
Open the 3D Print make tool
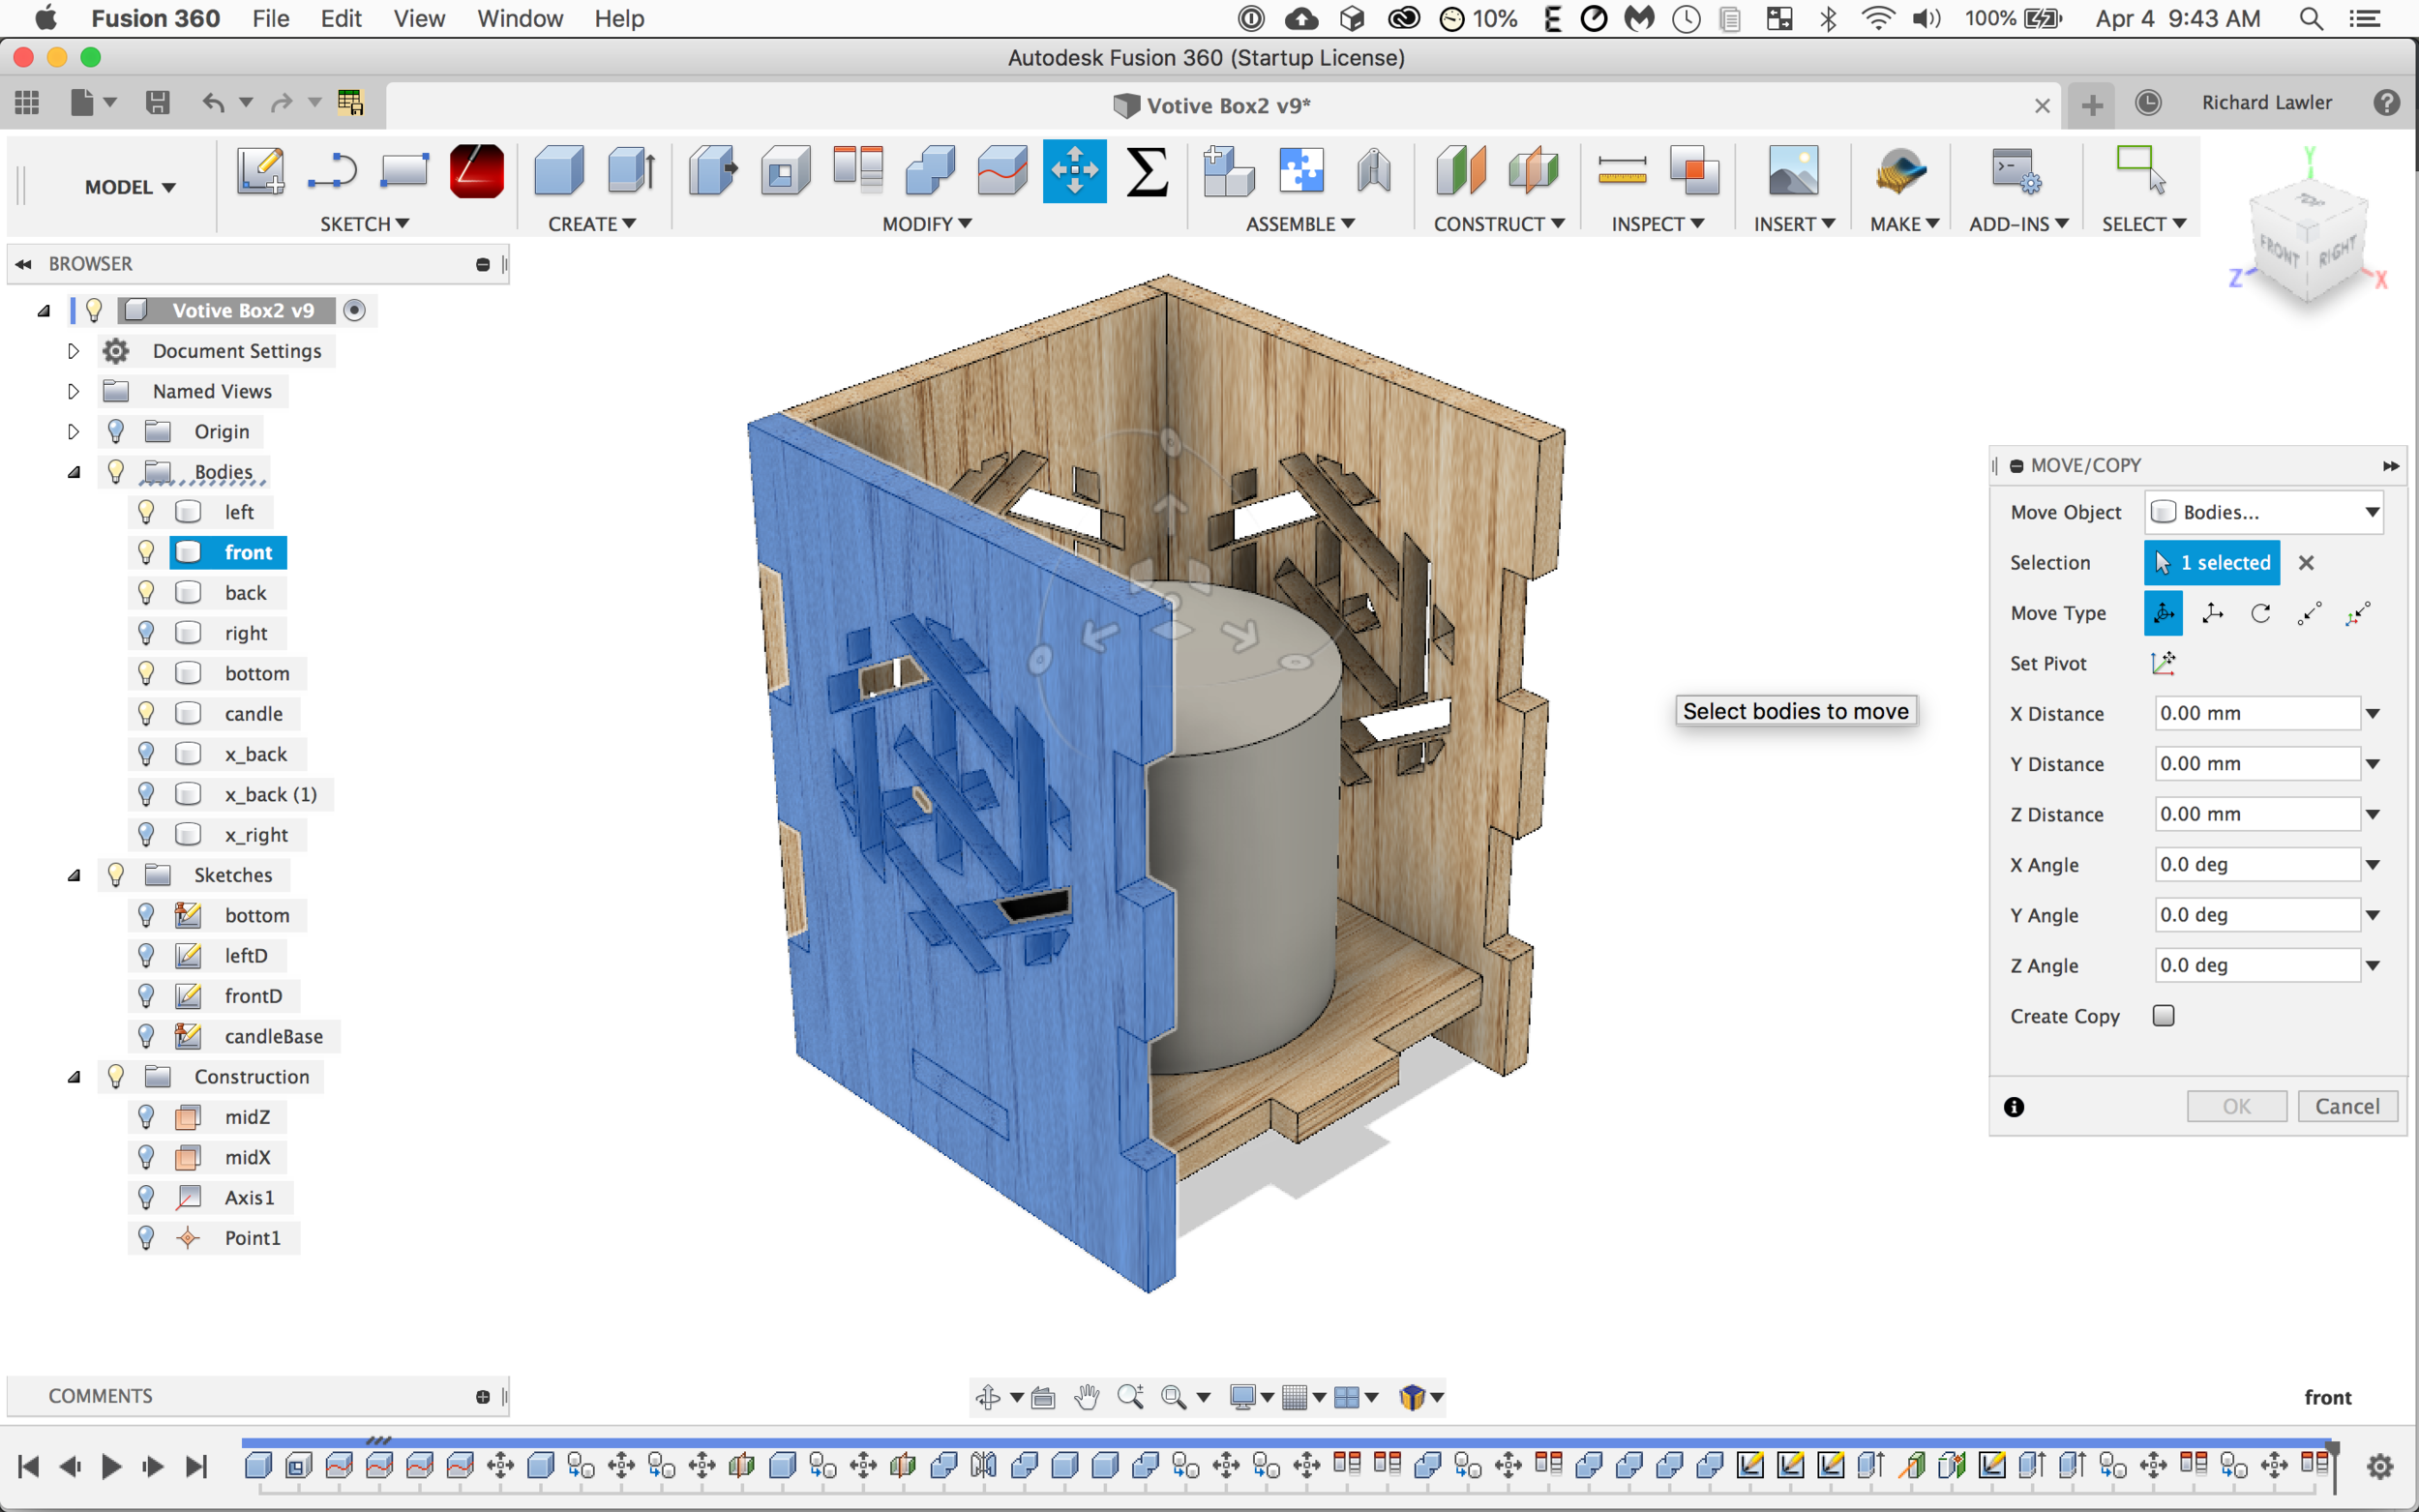tap(1901, 171)
